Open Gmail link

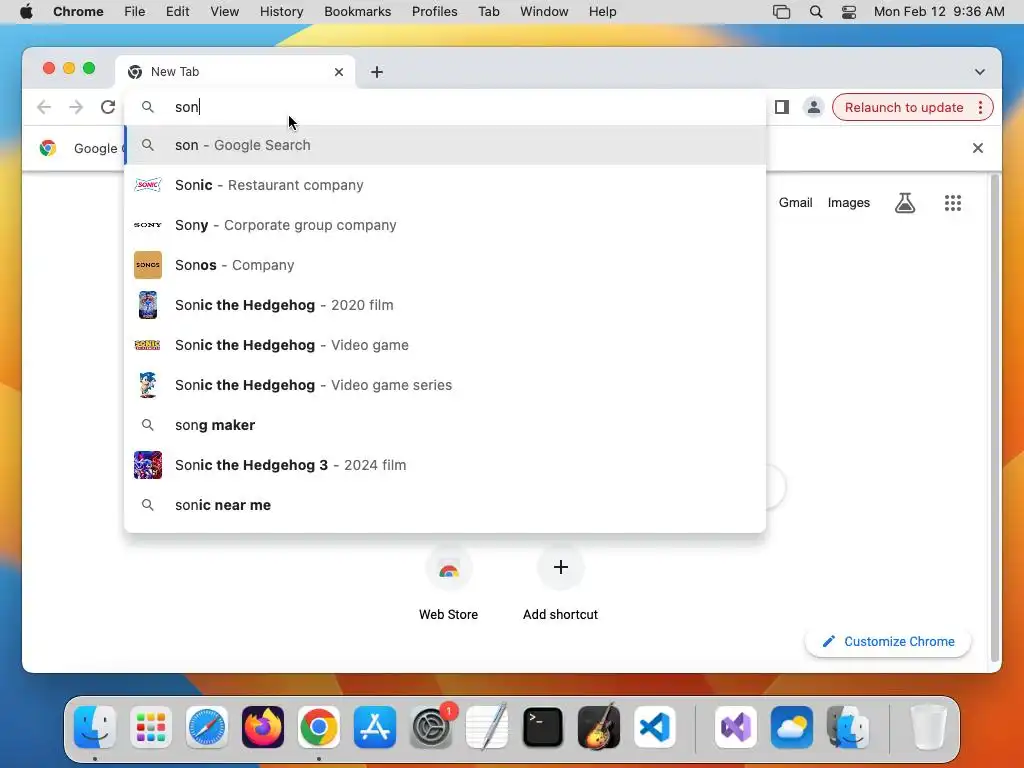coord(795,203)
